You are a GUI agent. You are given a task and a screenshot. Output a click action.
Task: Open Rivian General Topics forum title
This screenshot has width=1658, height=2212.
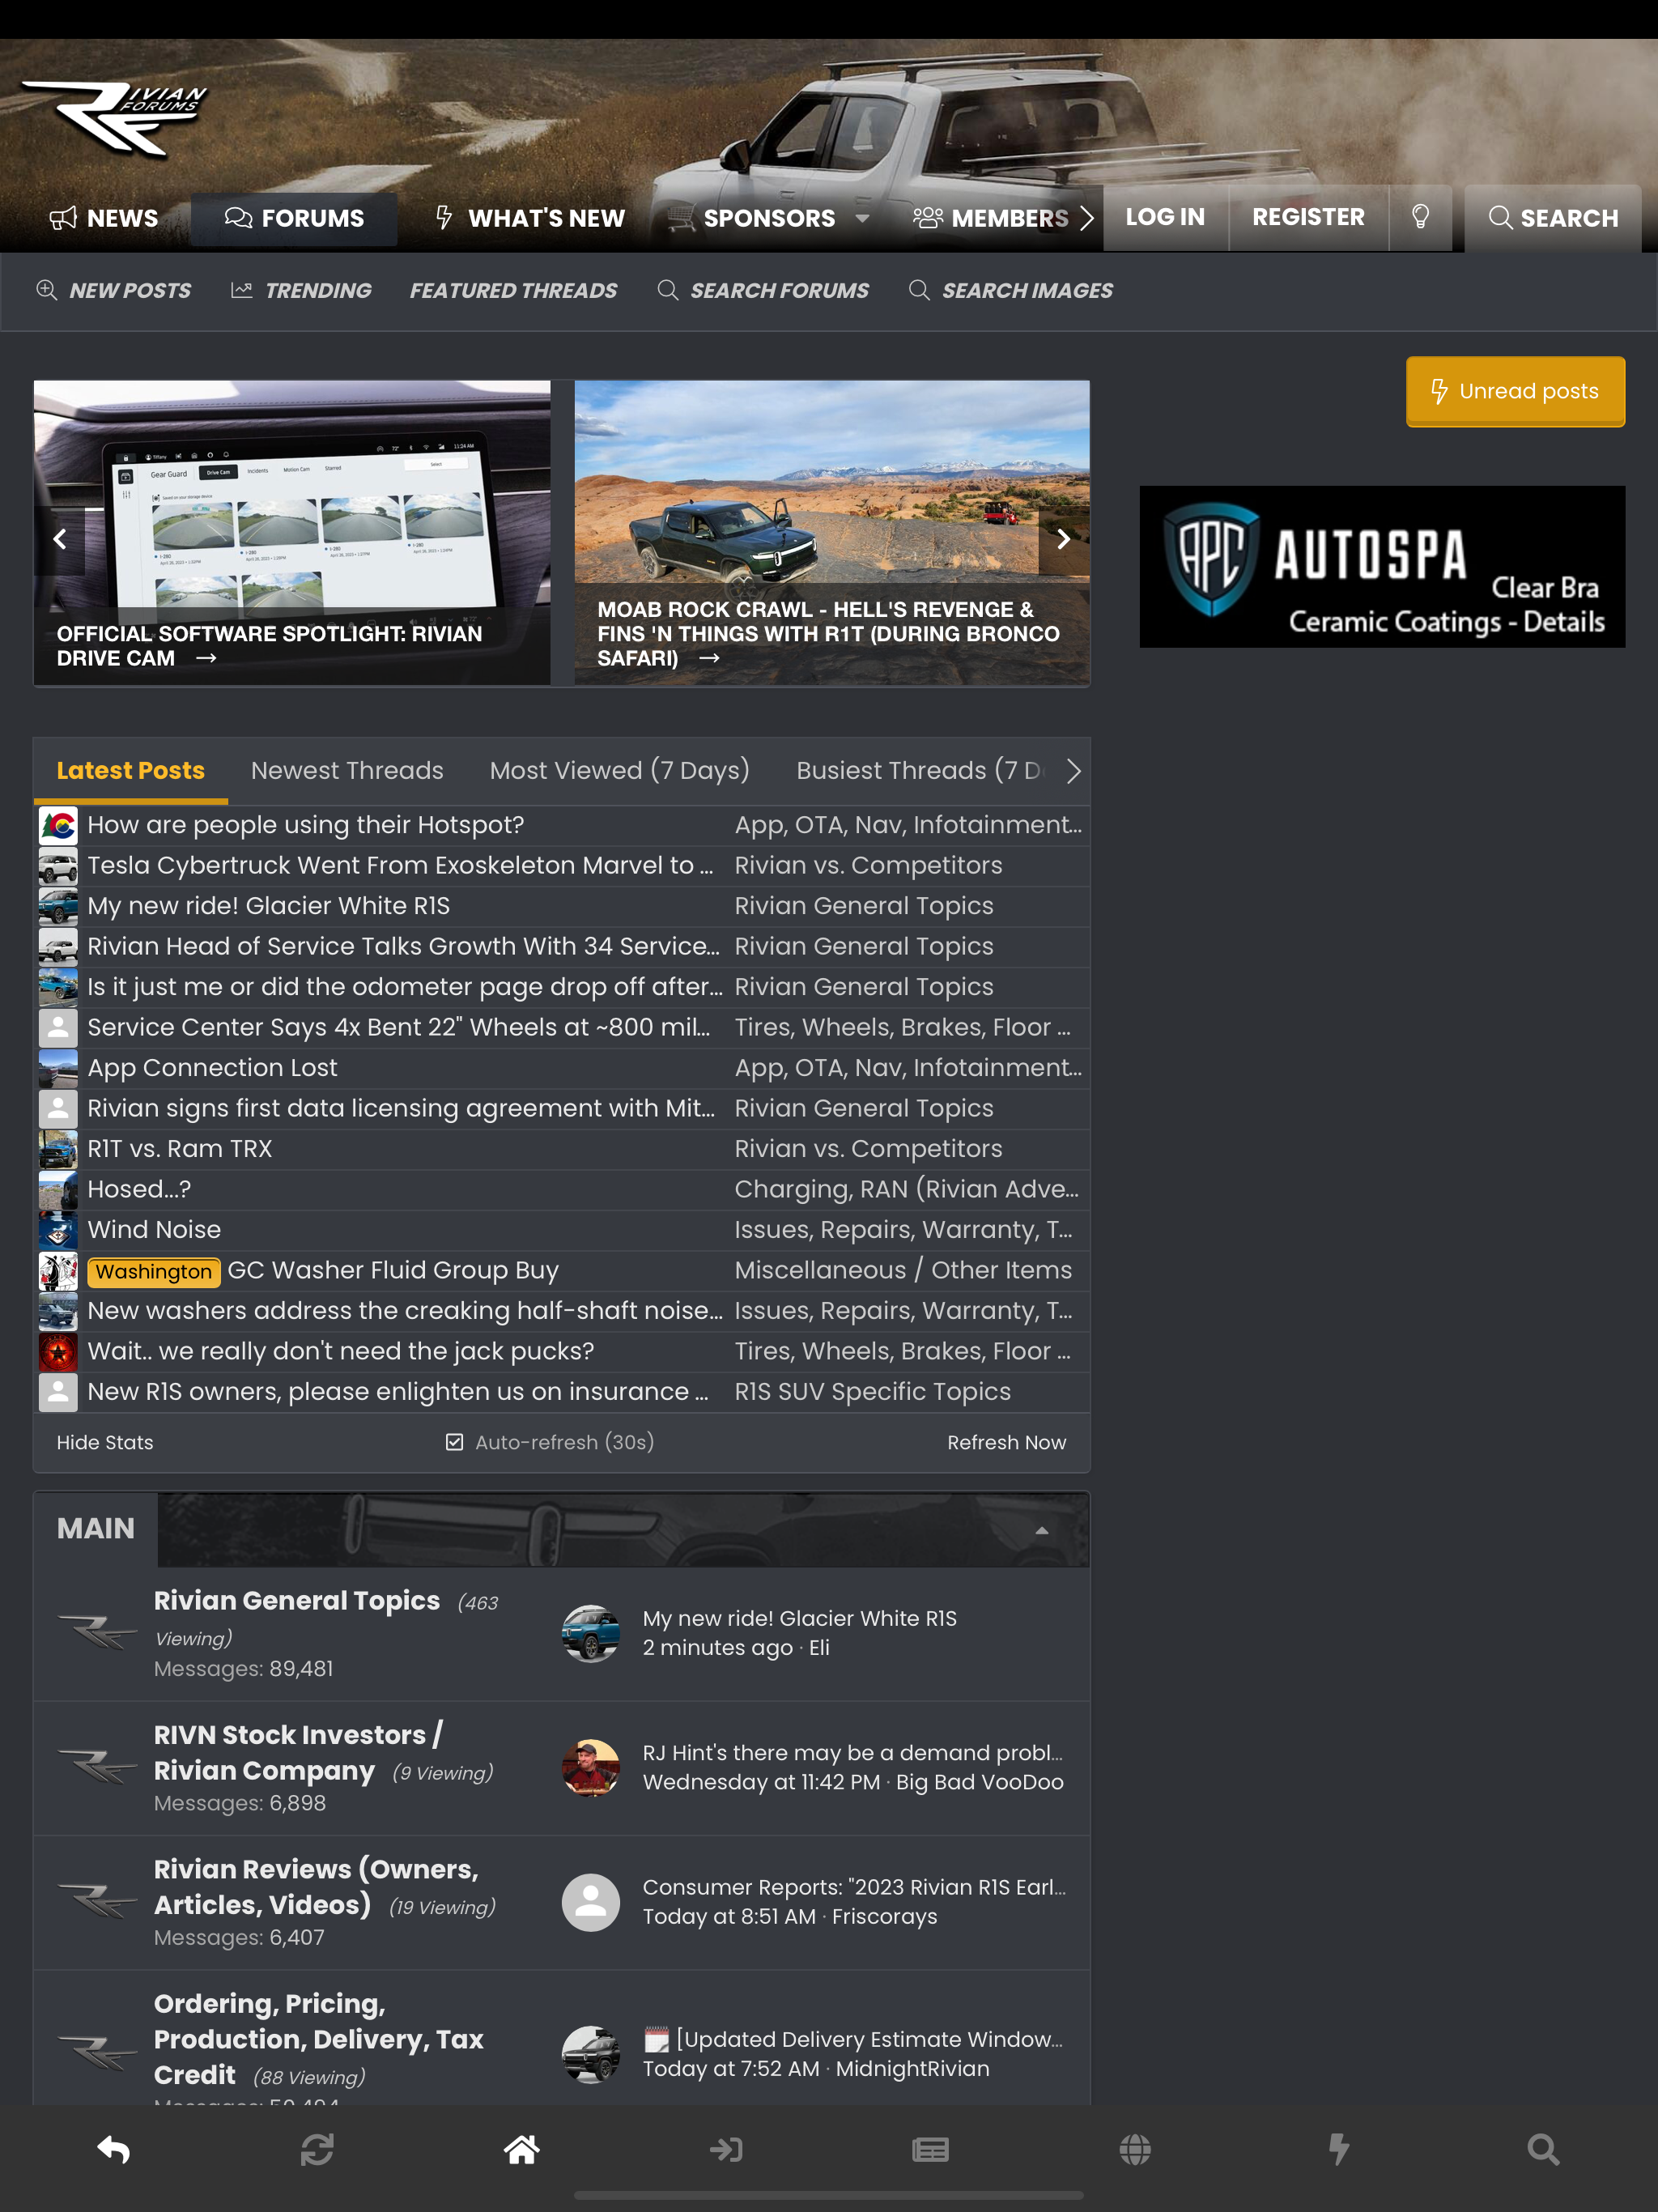coord(297,1601)
